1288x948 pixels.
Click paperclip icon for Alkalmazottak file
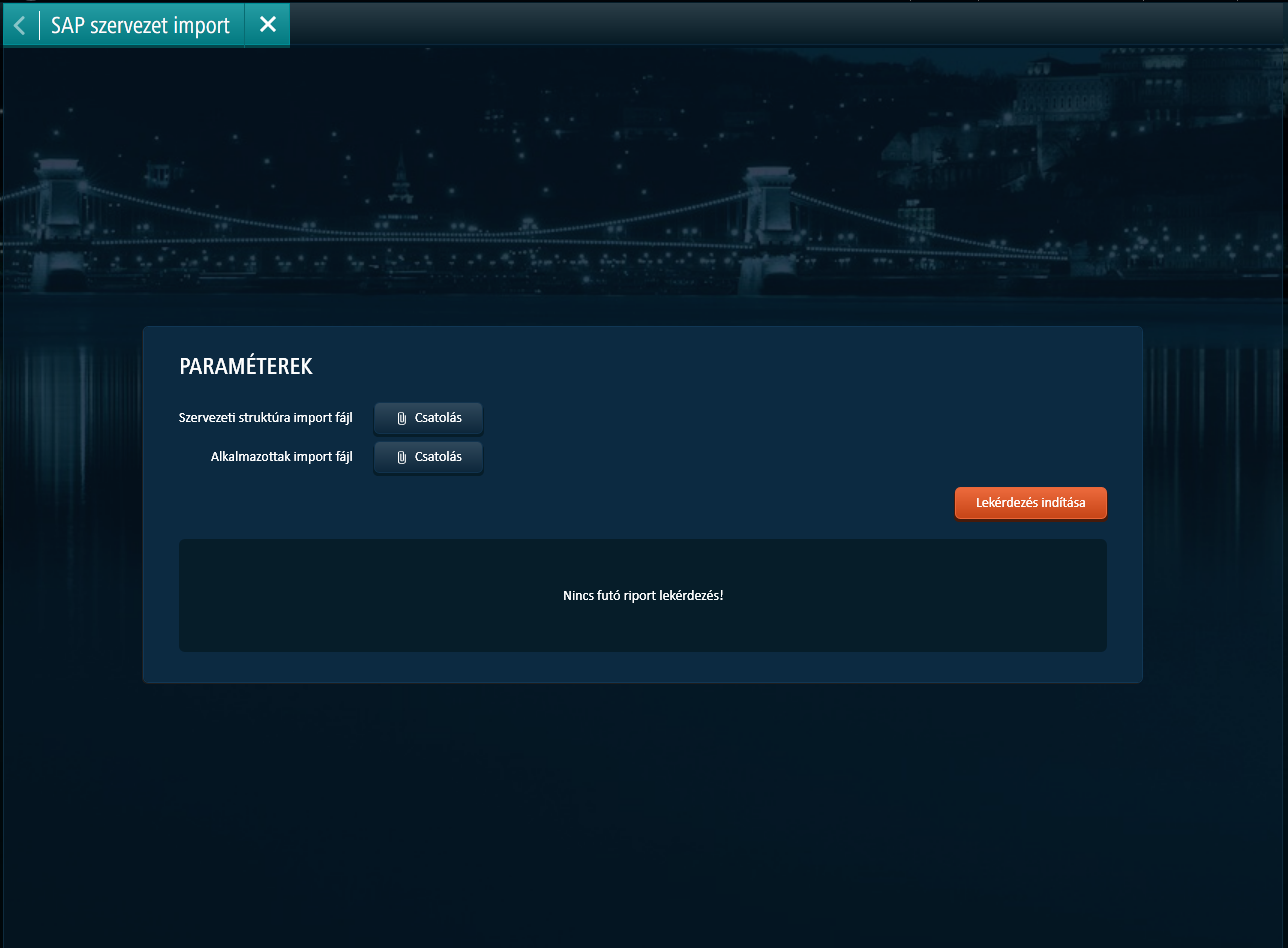401,457
